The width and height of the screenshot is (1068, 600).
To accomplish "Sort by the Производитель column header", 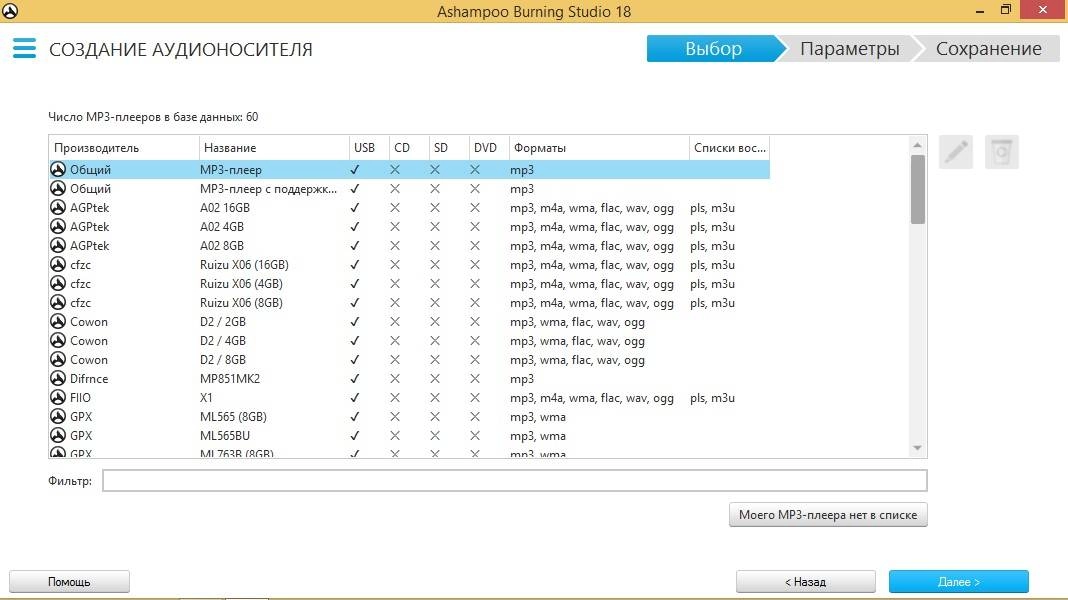I will (x=124, y=148).
